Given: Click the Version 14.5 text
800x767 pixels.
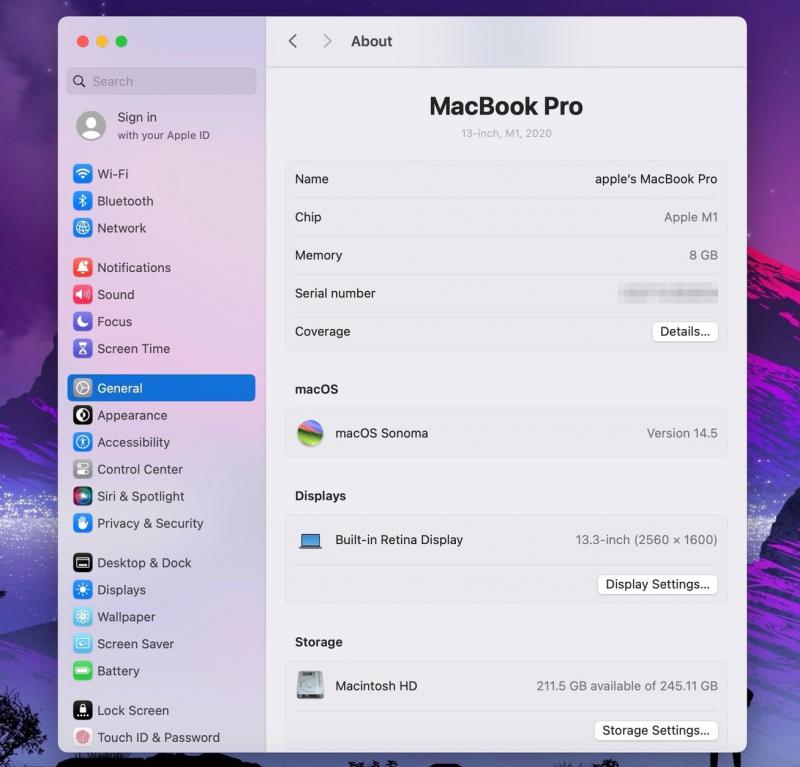Looking at the screenshot, I should tap(682, 433).
